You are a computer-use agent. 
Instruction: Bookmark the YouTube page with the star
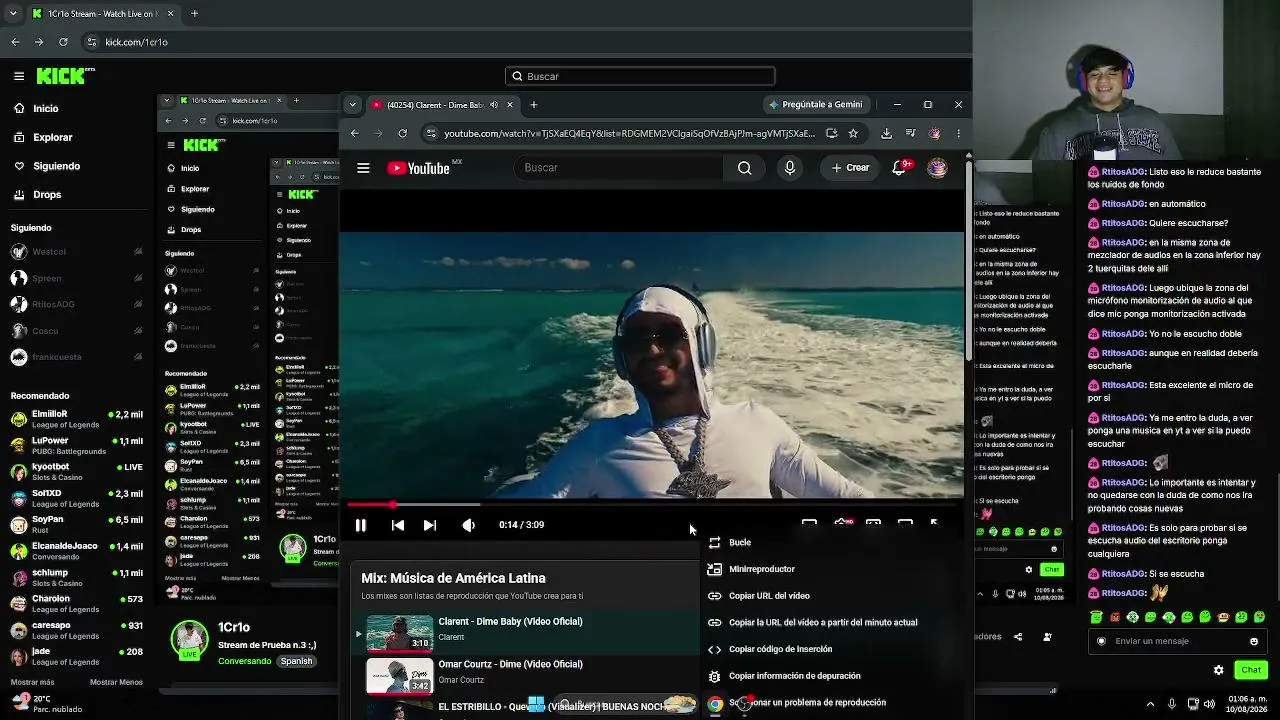[853, 133]
